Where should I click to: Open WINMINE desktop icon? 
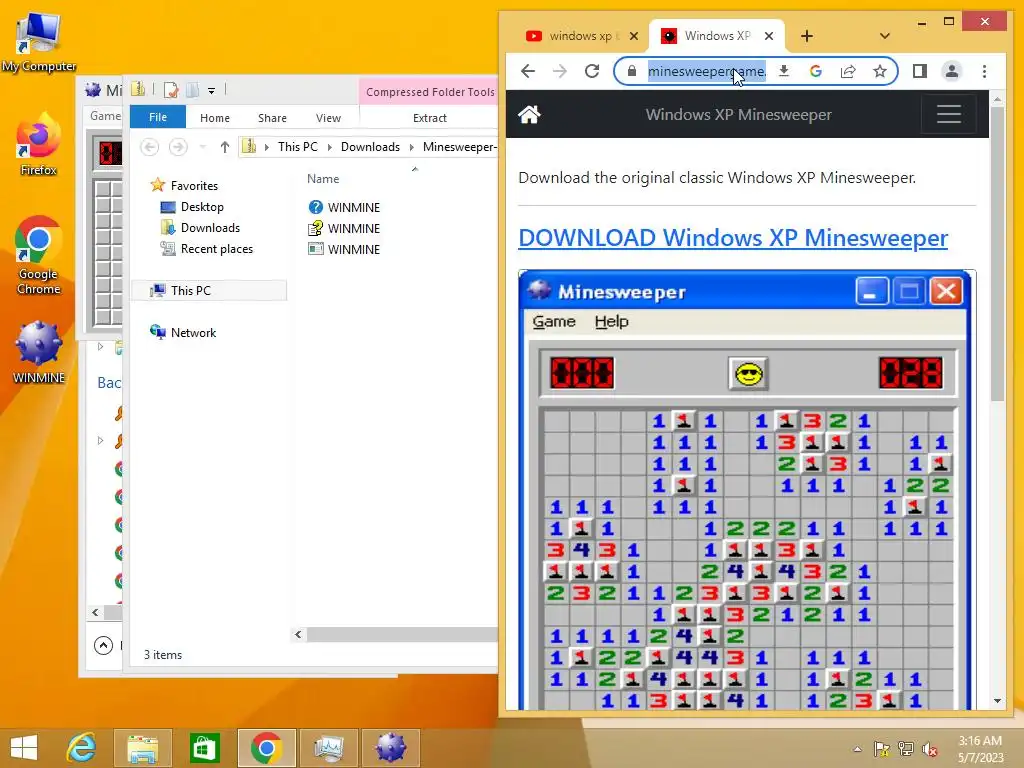[x=38, y=352]
